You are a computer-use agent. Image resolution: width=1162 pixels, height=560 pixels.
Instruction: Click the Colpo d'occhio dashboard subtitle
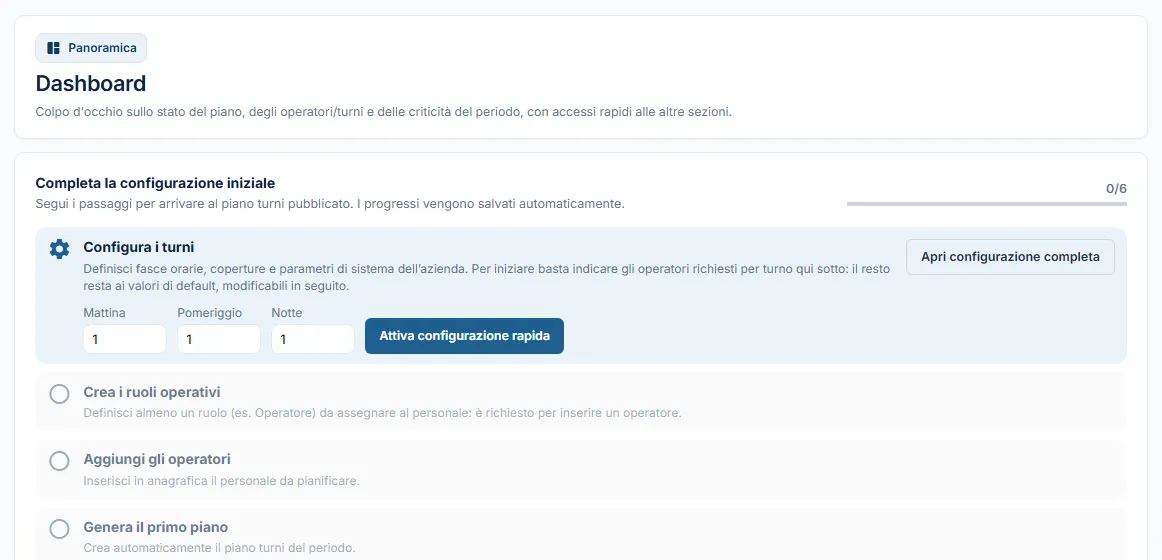pos(384,113)
